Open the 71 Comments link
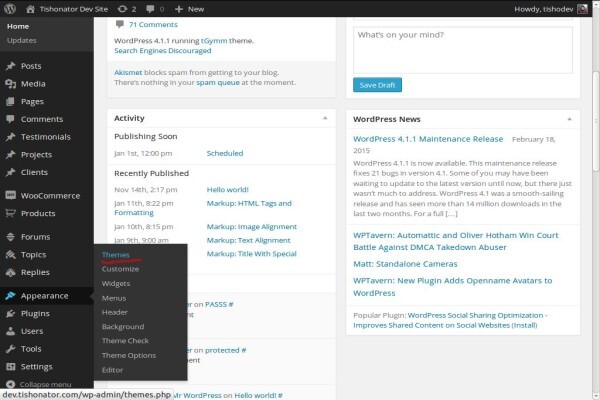 pos(153,24)
